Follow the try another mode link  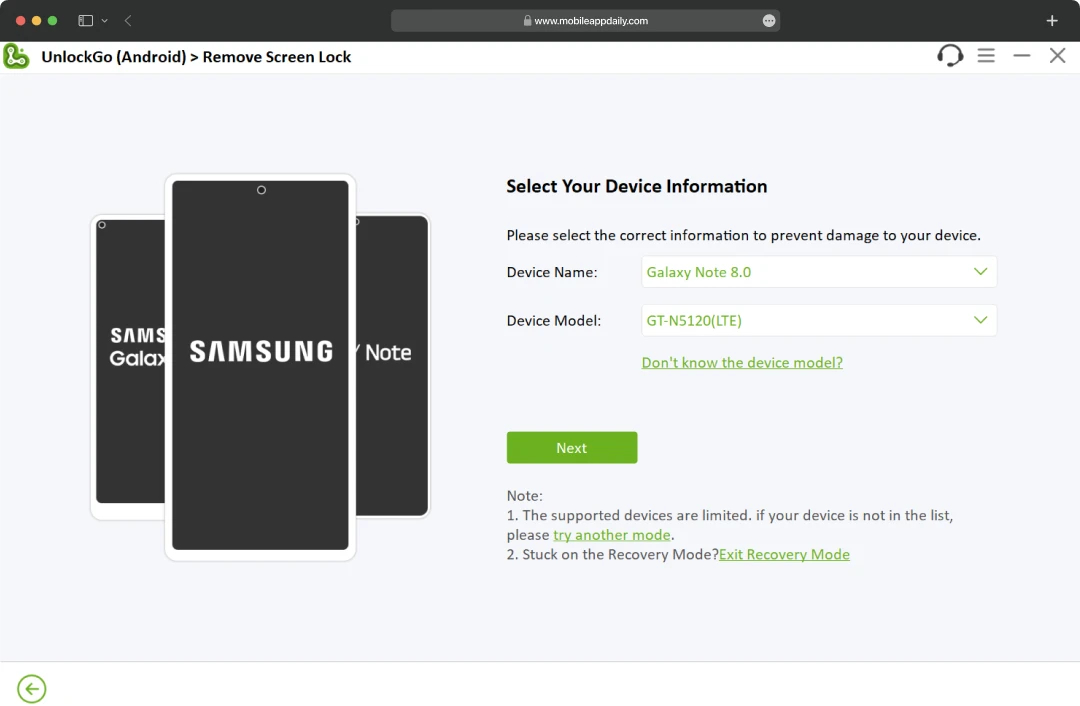pyautogui.click(x=612, y=534)
